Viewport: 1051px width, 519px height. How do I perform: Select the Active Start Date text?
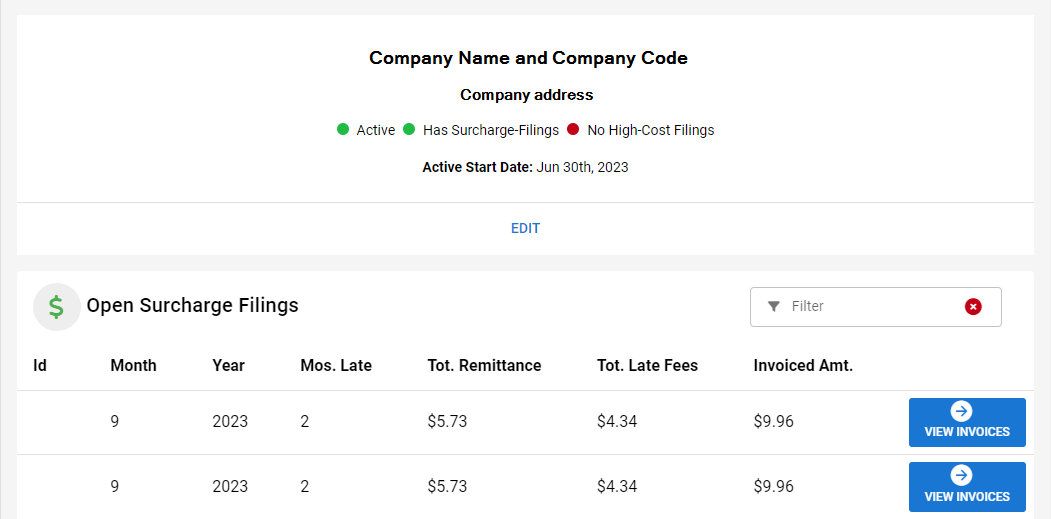(525, 167)
